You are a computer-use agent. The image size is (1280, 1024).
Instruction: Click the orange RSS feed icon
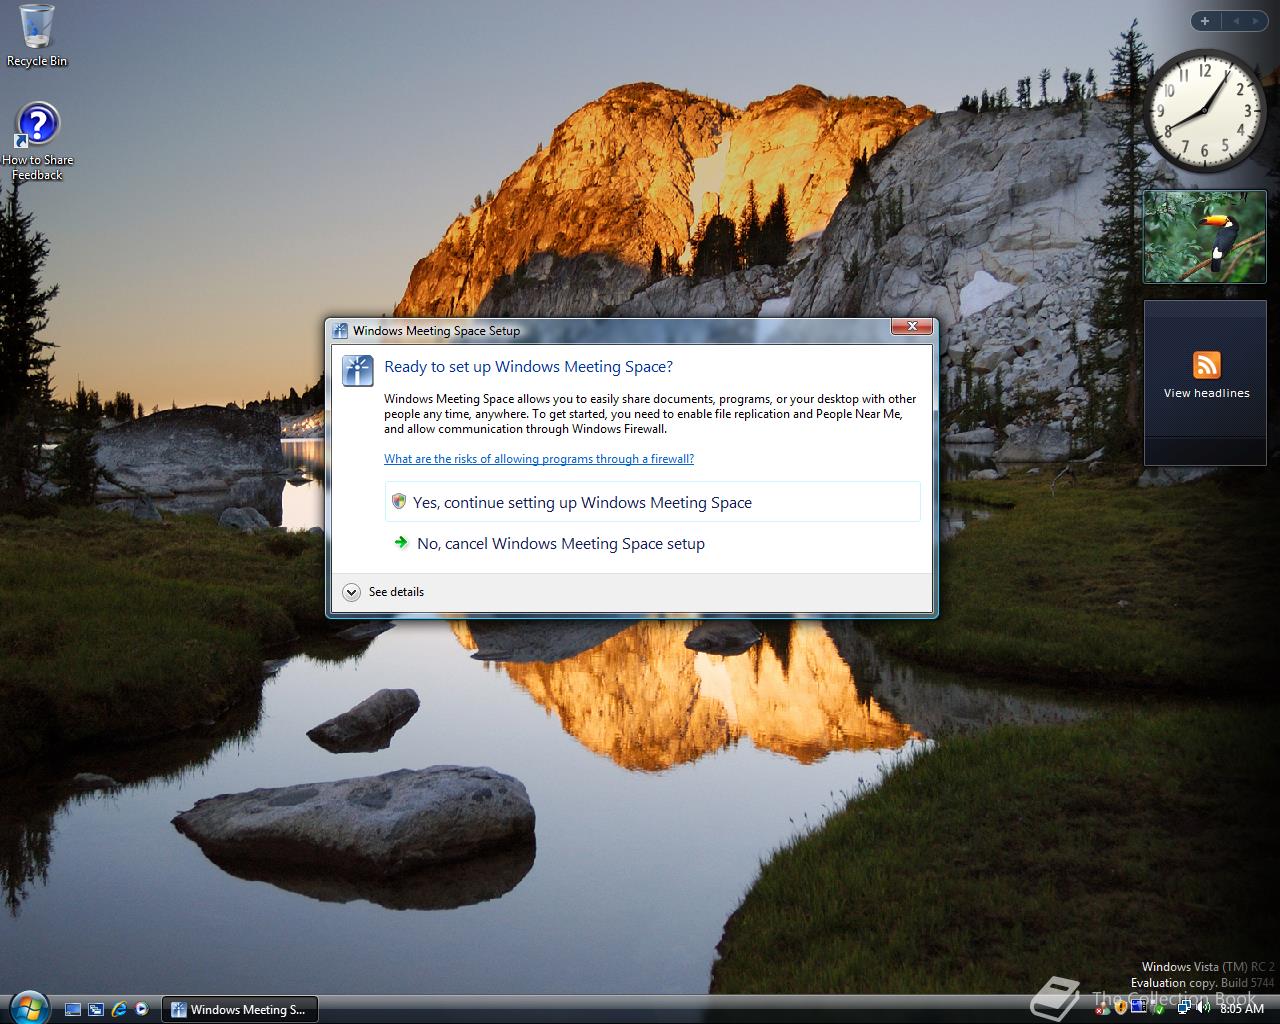tap(1206, 365)
